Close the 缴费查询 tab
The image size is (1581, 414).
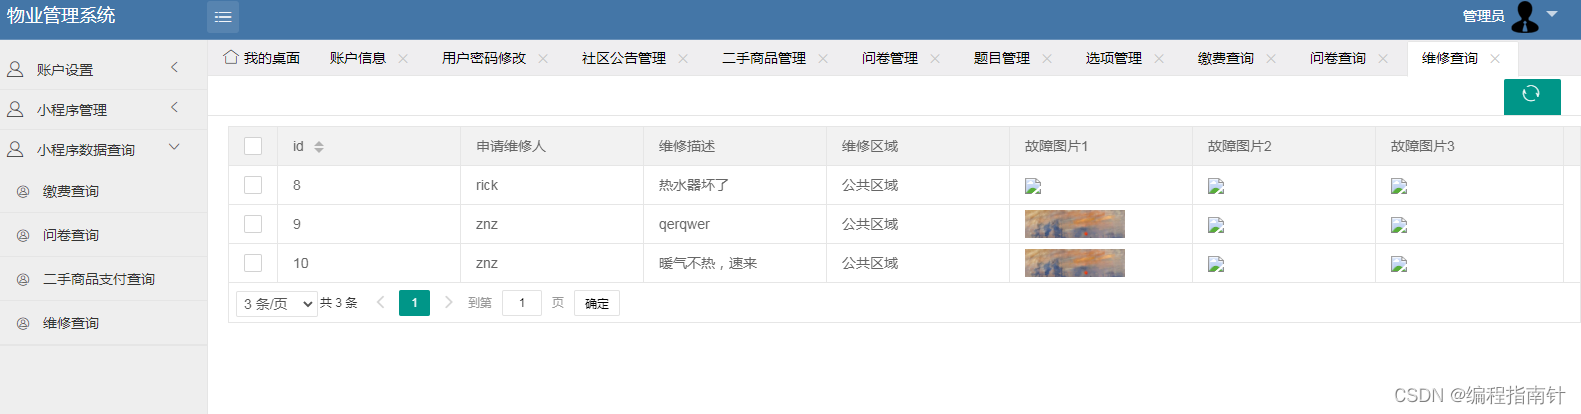point(1271,58)
